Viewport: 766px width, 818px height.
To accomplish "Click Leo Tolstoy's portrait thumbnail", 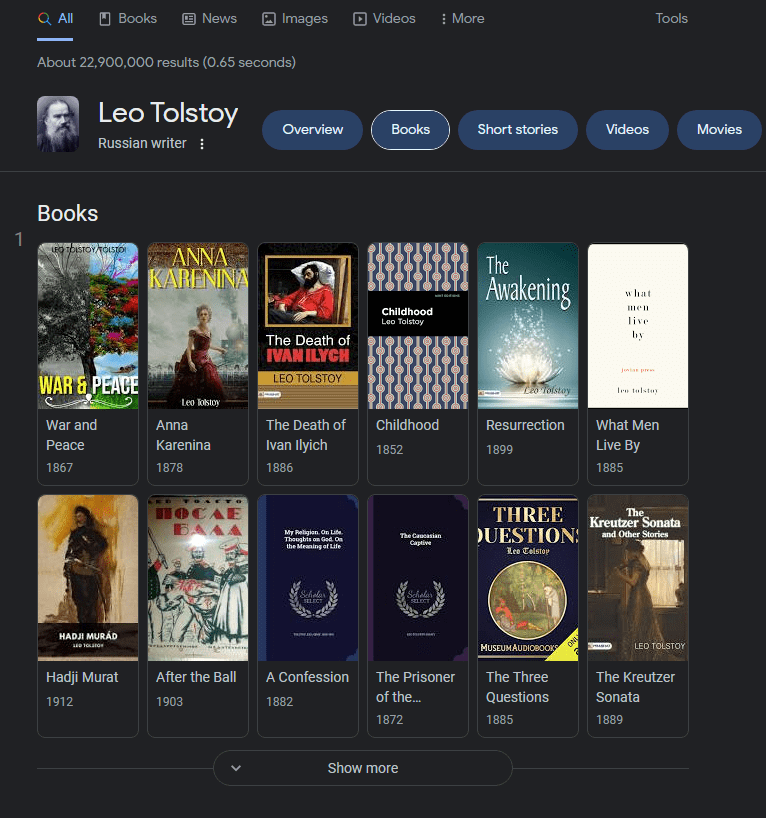I will pyautogui.click(x=58, y=124).
